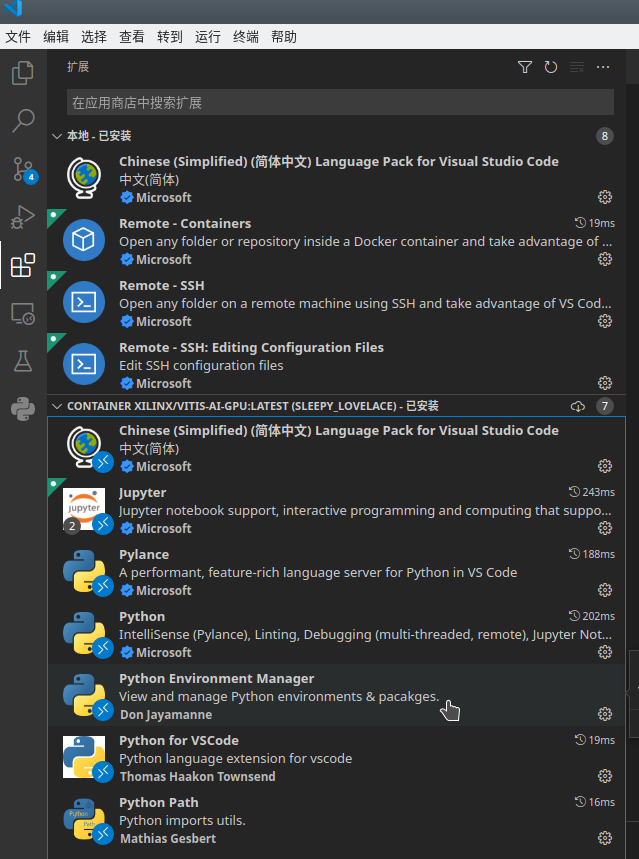Select the Python Path extension title
Image resolution: width=639 pixels, height=859 pixels.
[158, 802]
